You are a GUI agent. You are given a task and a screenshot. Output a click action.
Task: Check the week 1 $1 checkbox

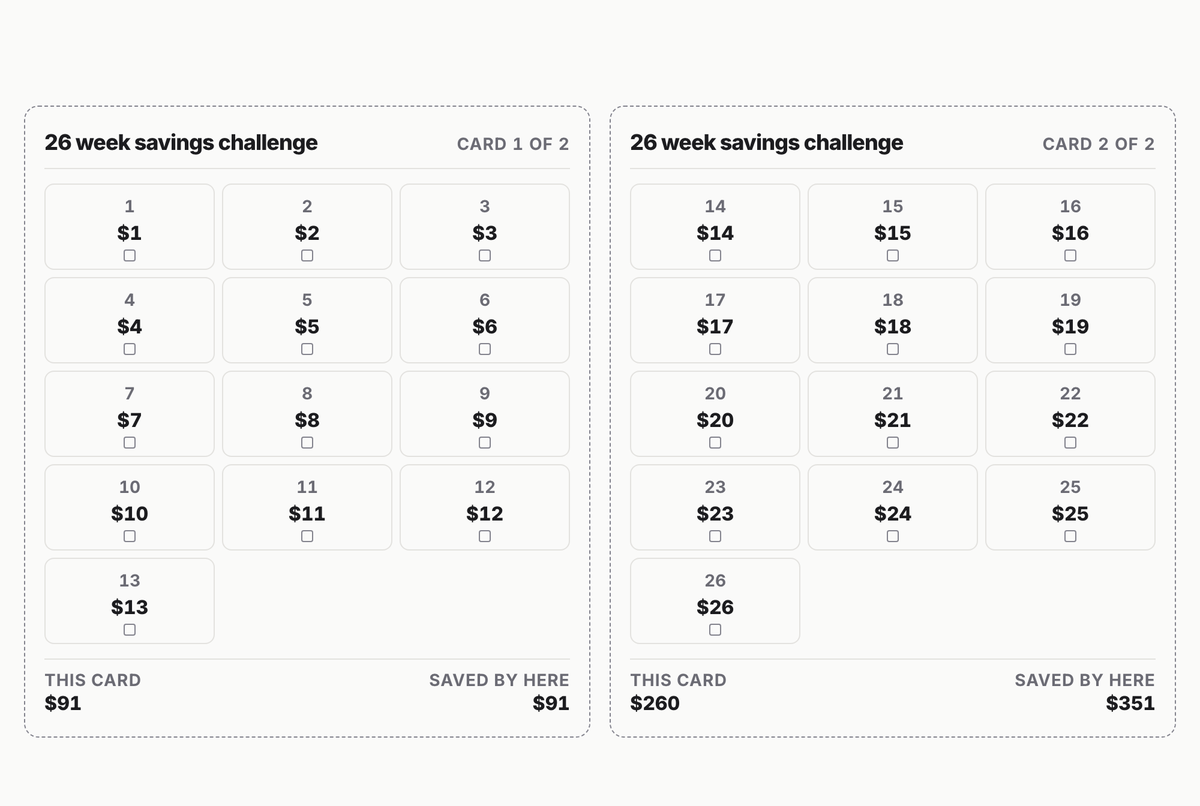click(x=129, y=256)
